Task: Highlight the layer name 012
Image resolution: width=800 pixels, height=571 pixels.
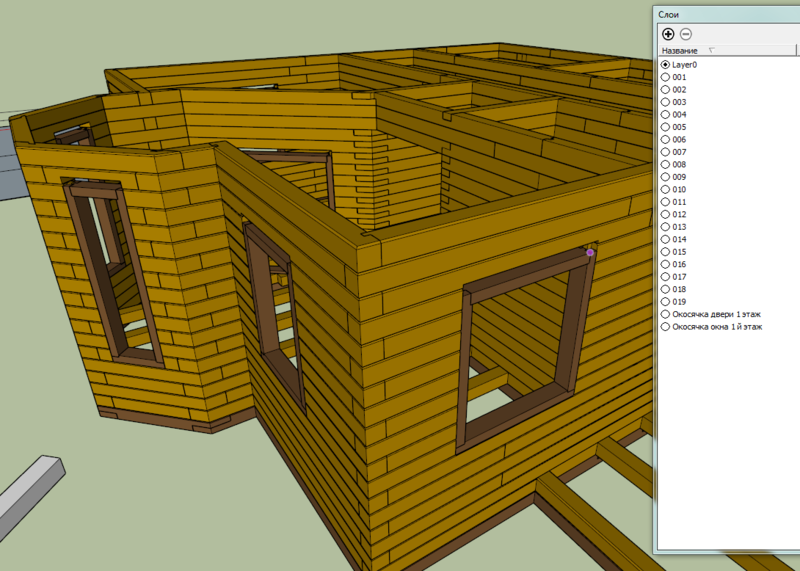Action: pos(679,214)
